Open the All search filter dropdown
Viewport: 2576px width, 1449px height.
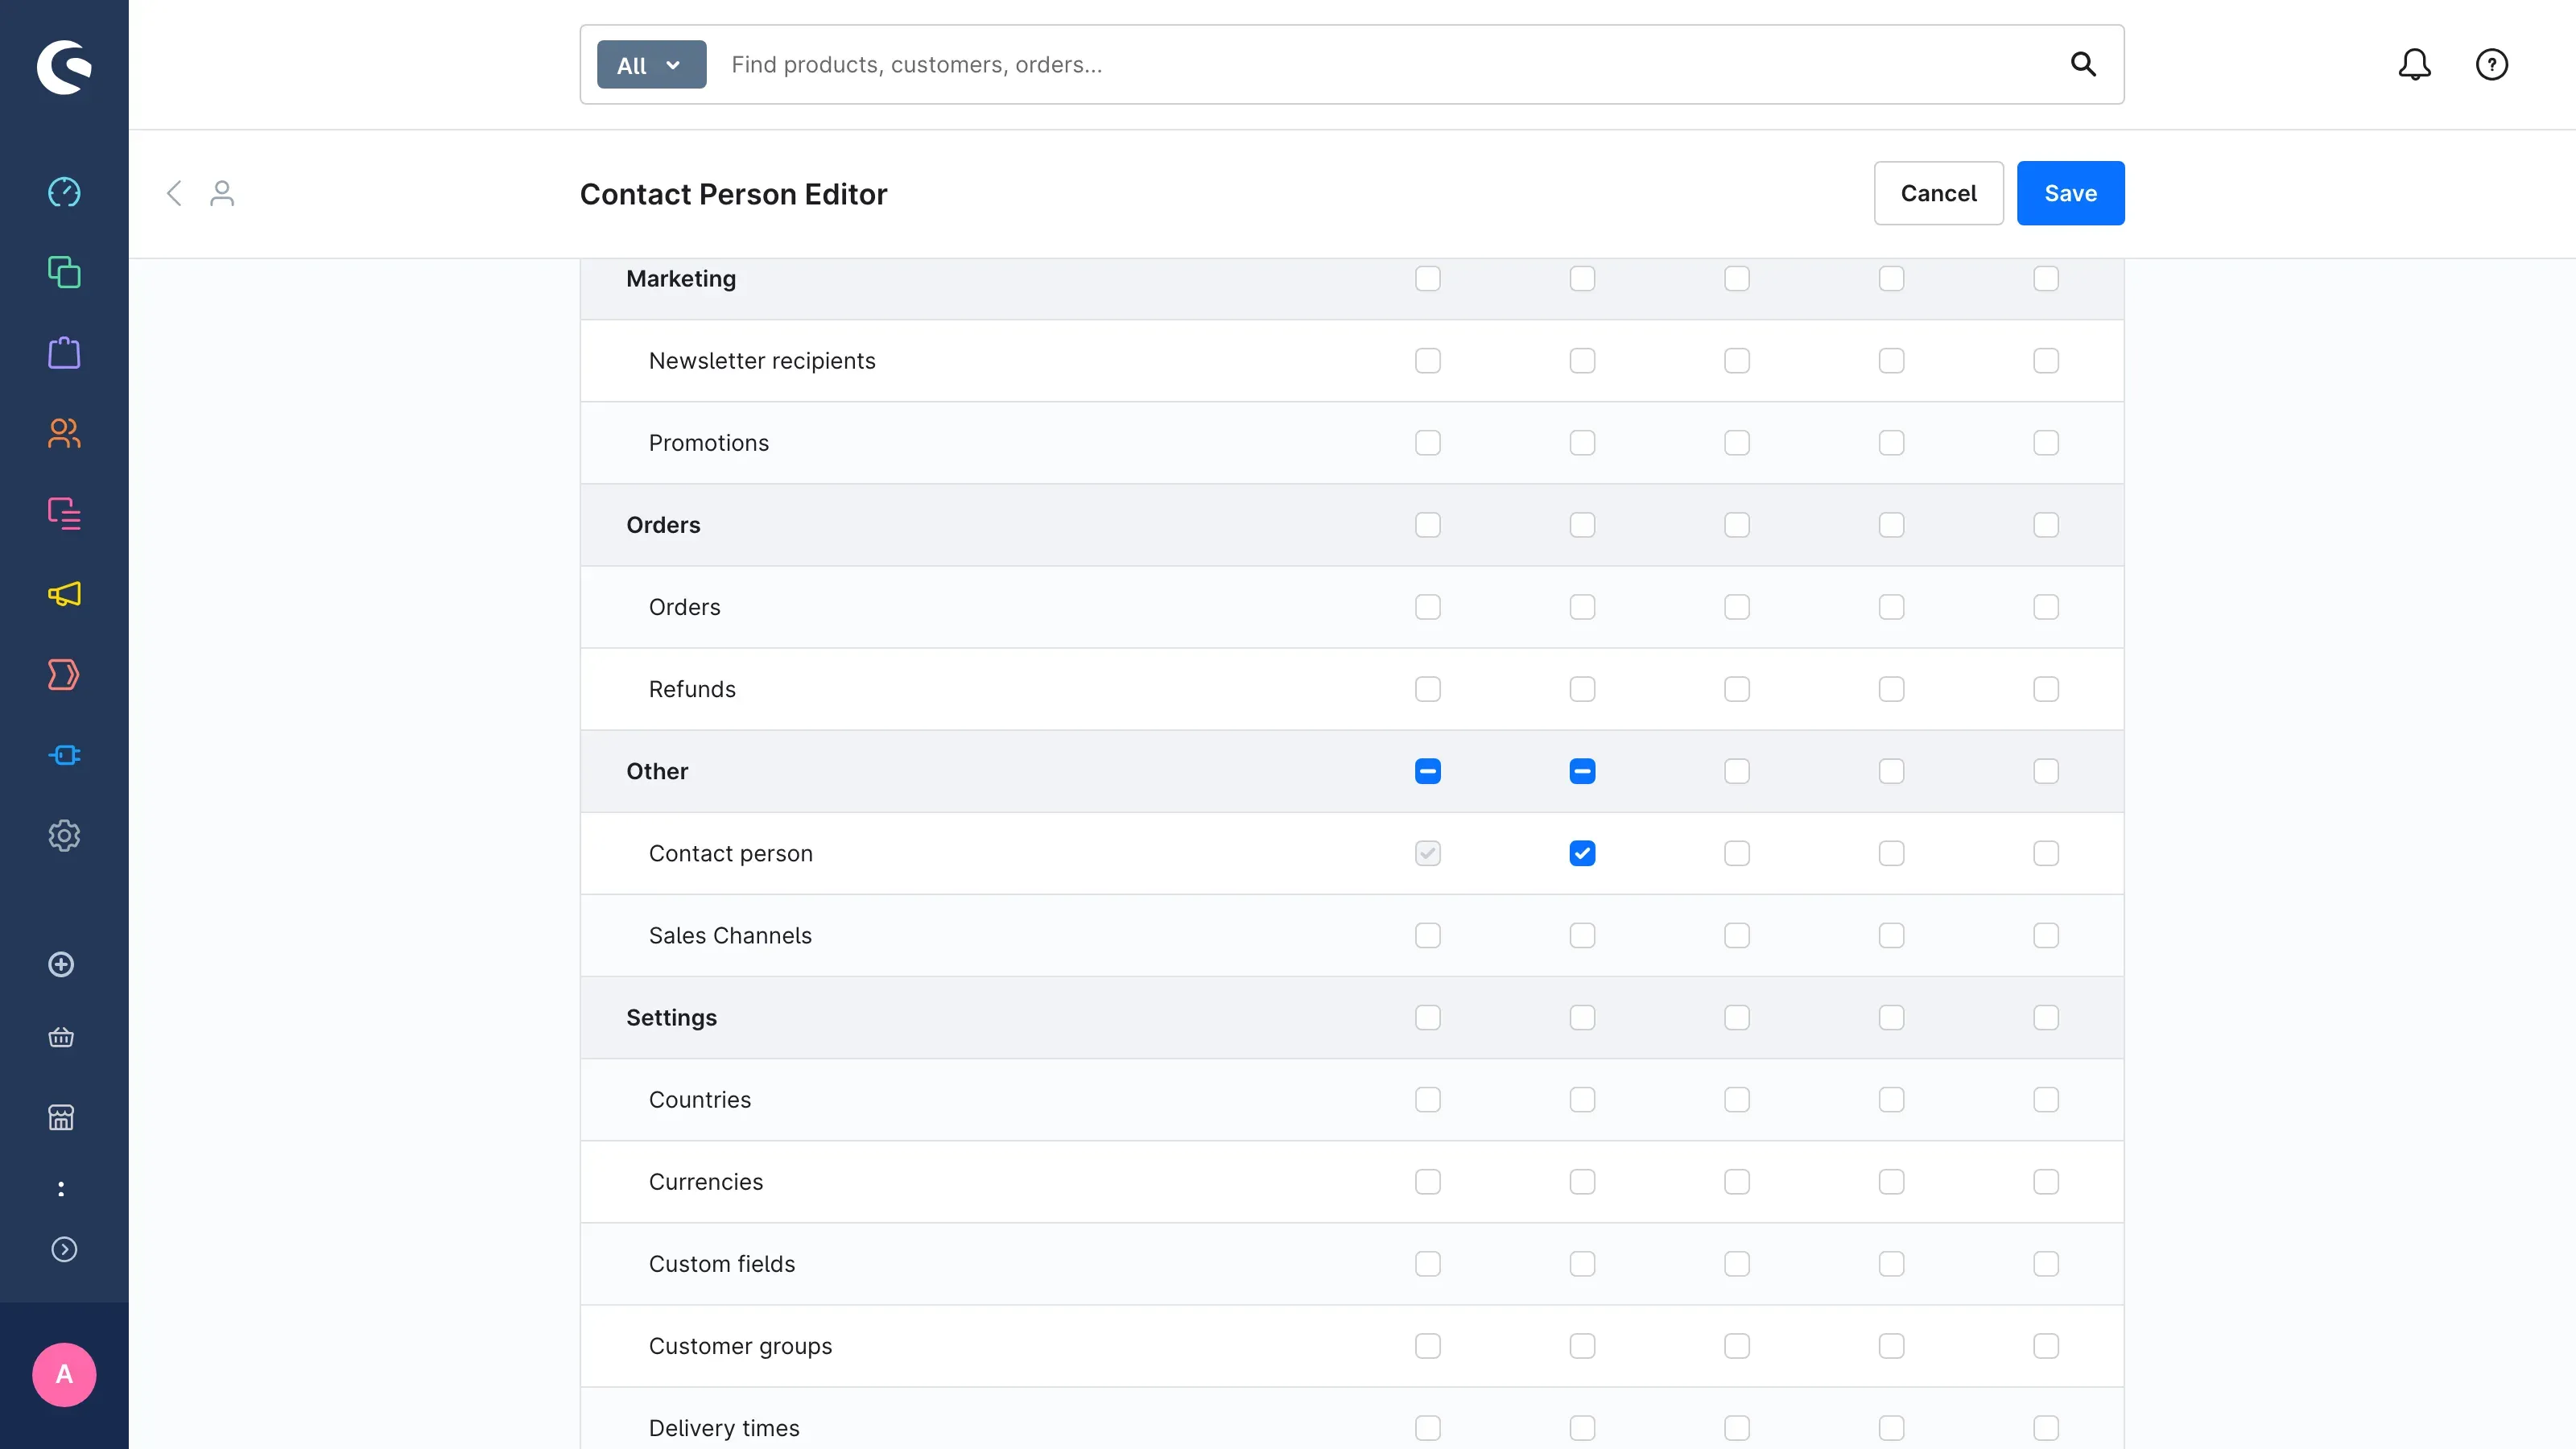click(x=651, y=64)
